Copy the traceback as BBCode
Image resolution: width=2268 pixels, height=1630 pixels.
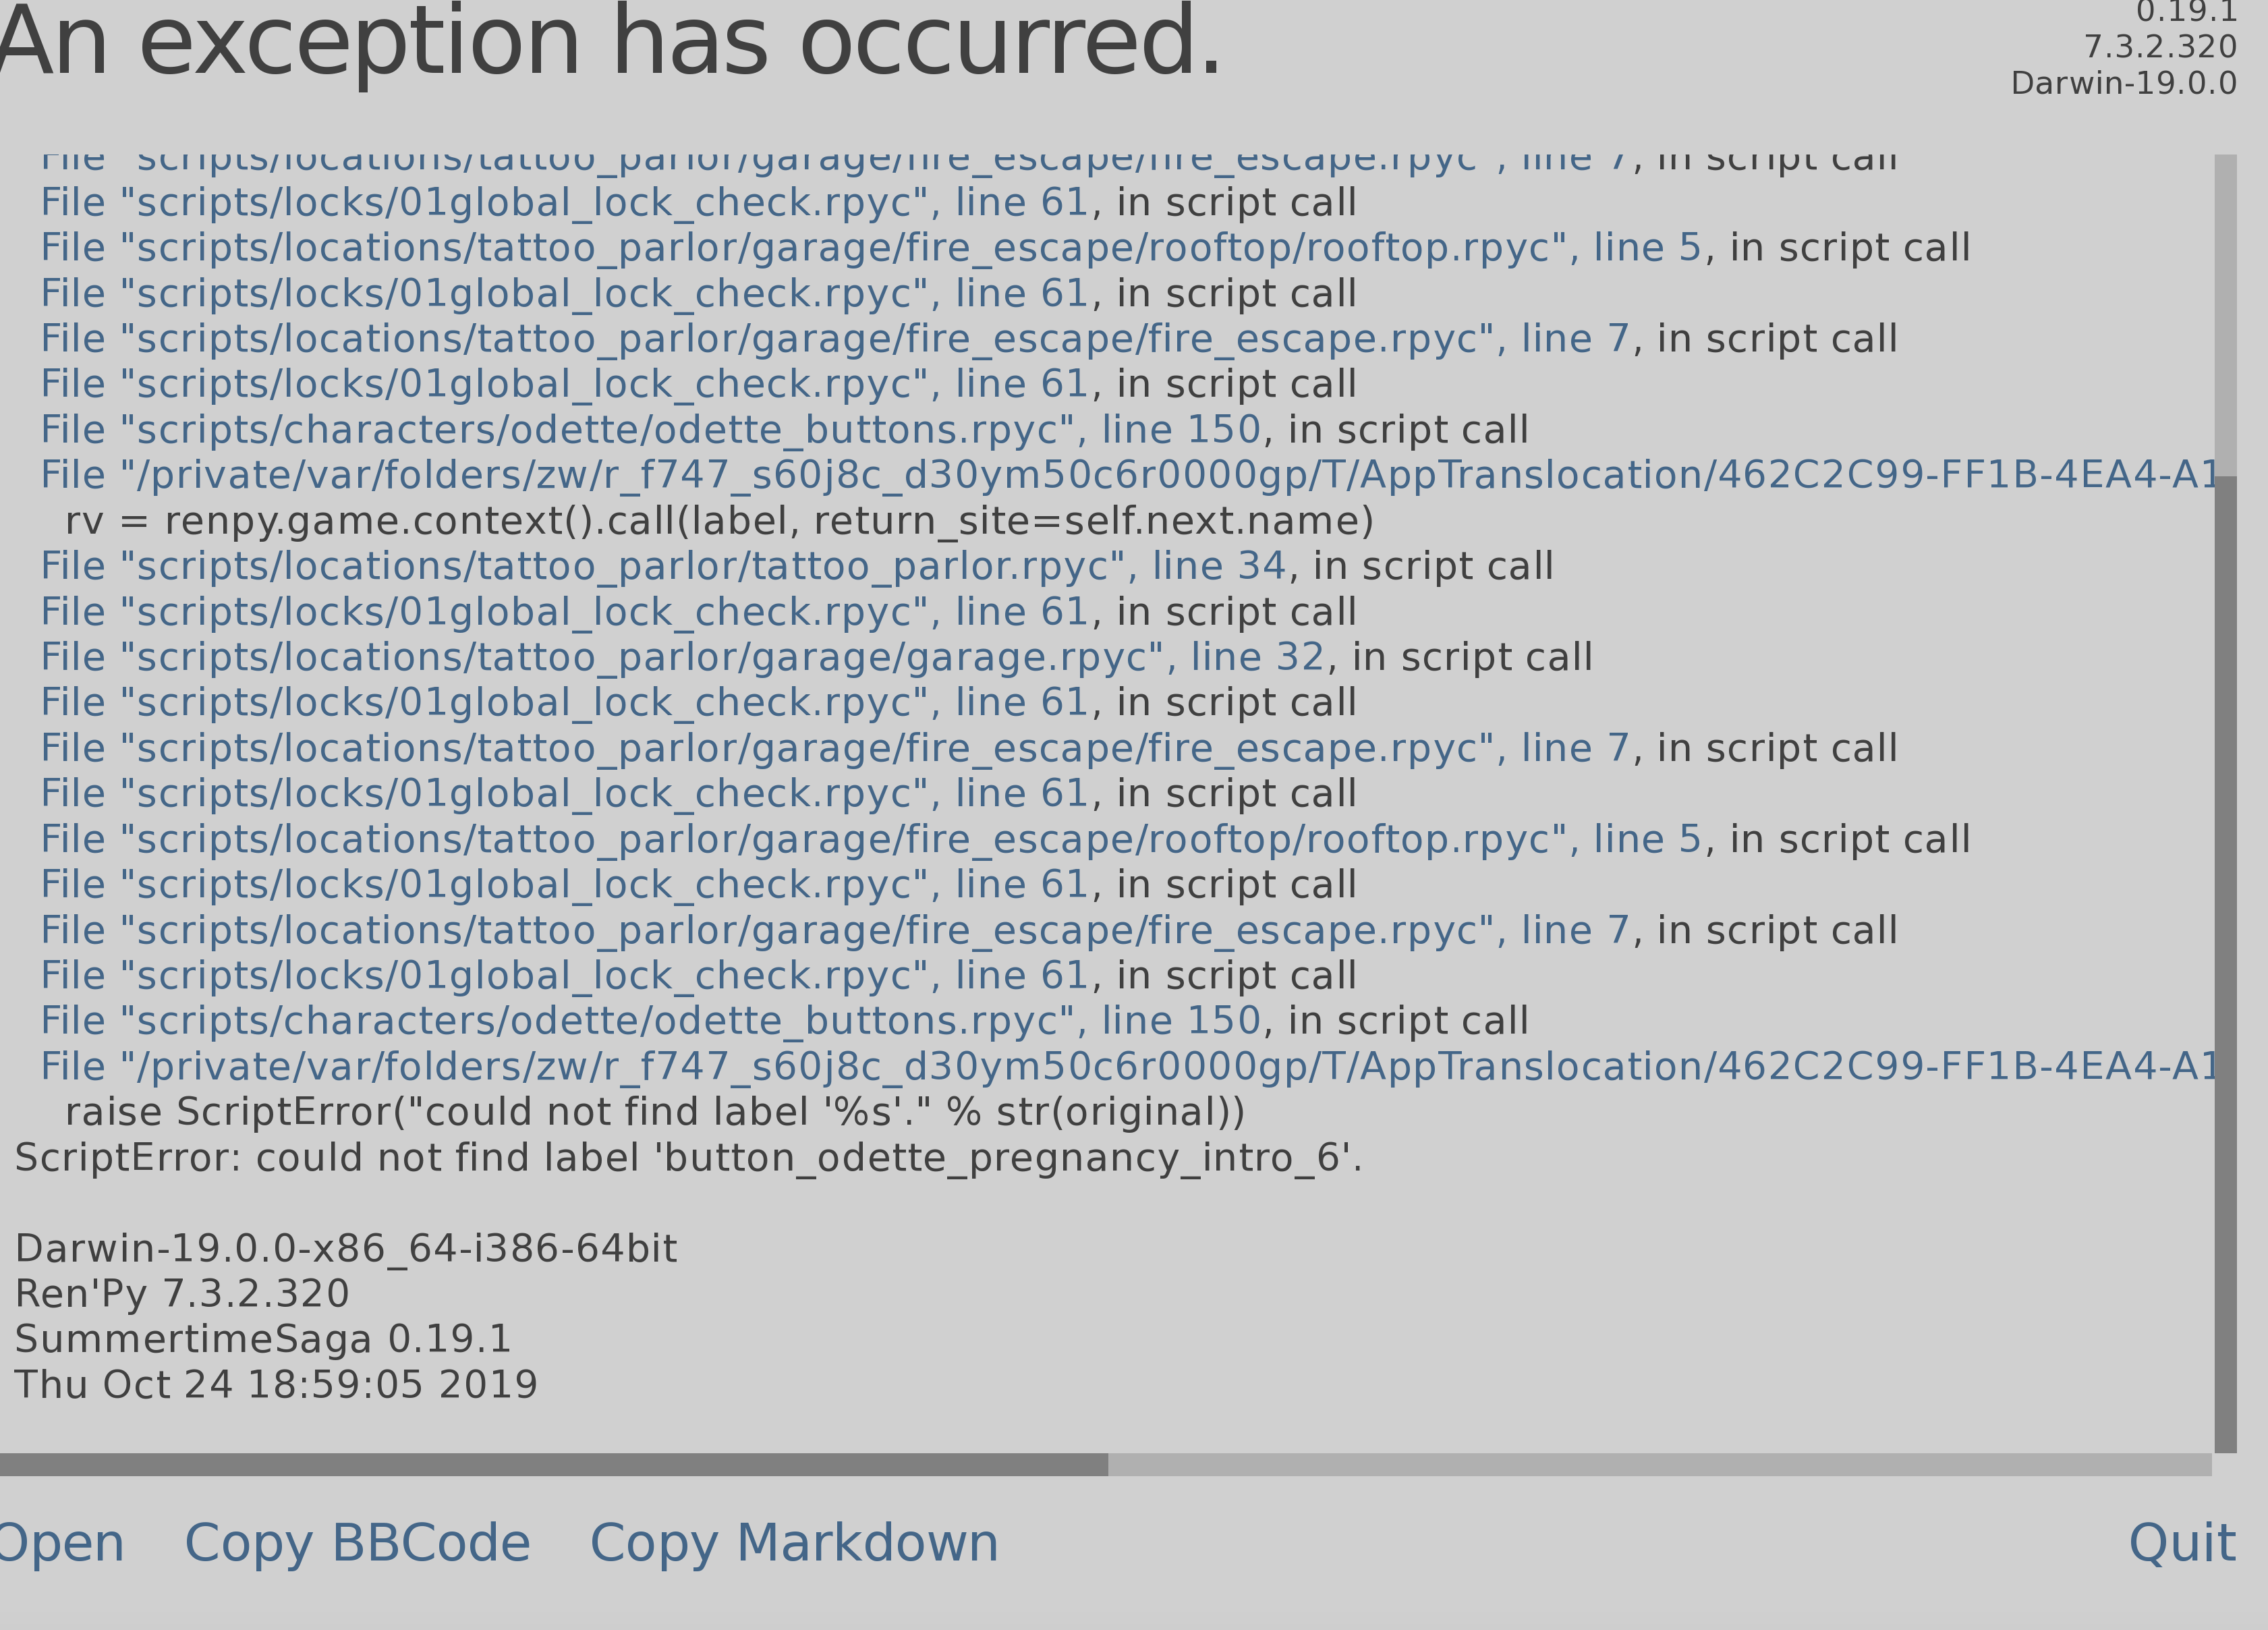(x=357, y=1543)
